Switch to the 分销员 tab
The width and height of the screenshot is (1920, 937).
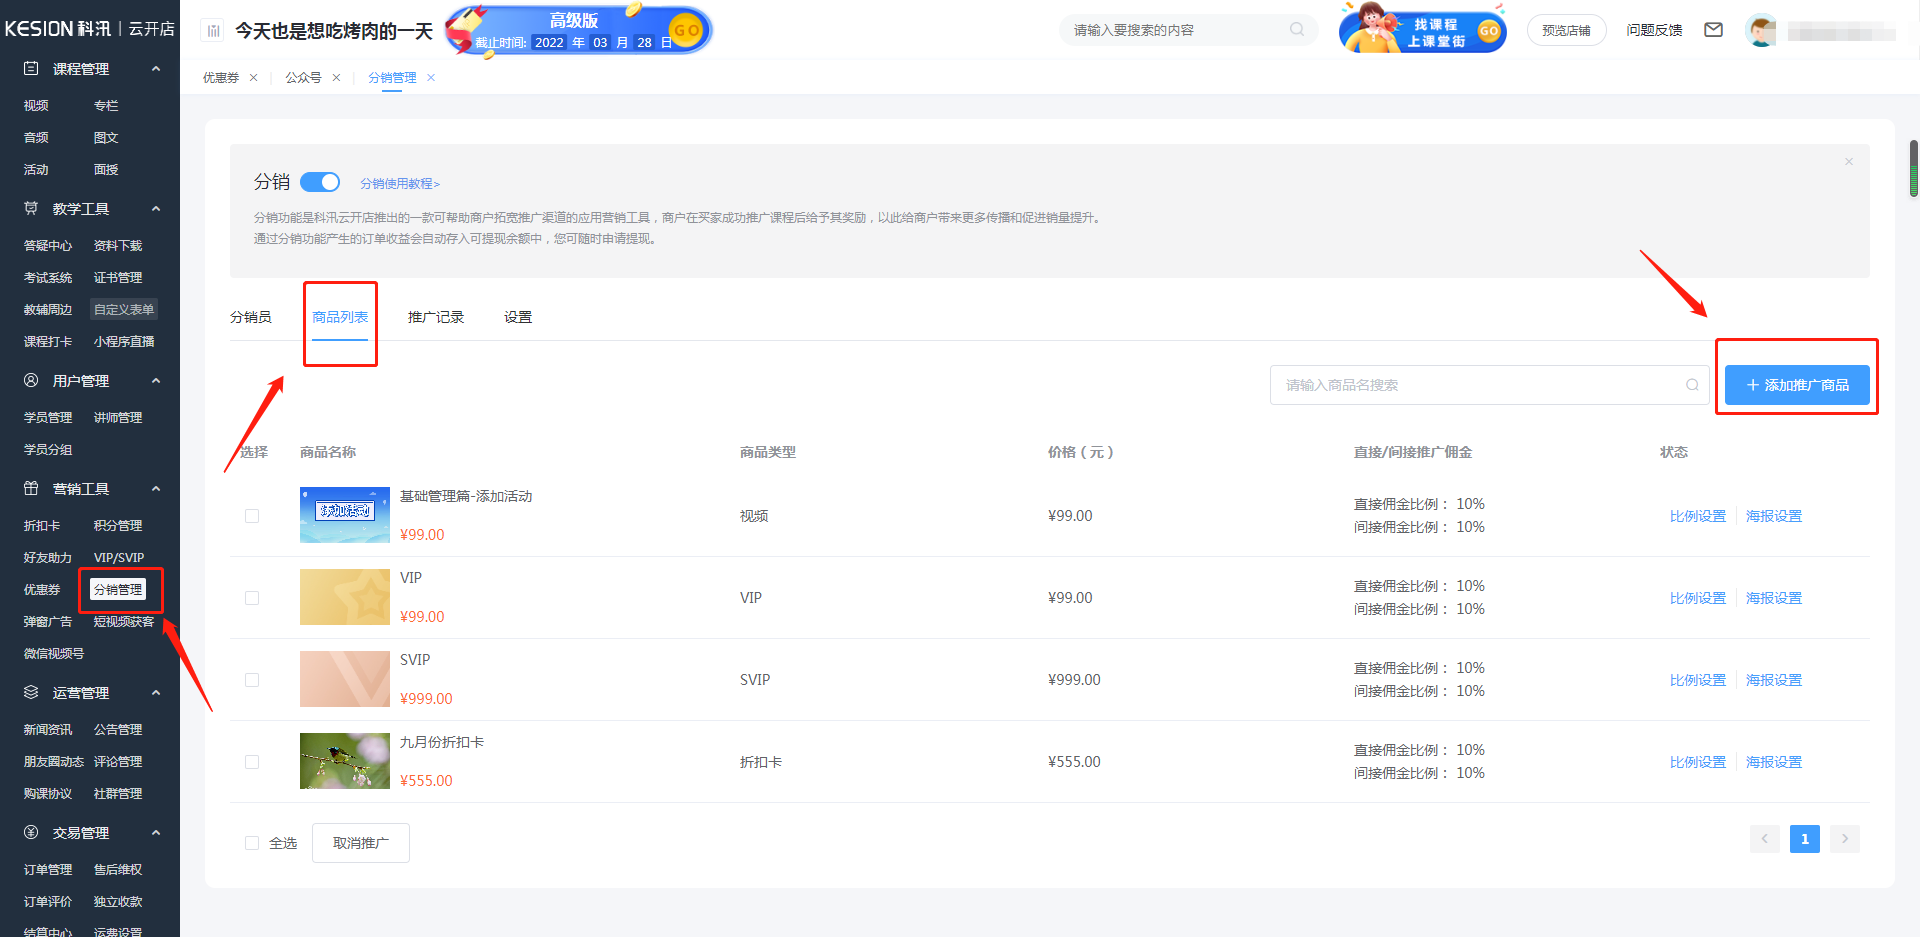(x=251, y=317)
